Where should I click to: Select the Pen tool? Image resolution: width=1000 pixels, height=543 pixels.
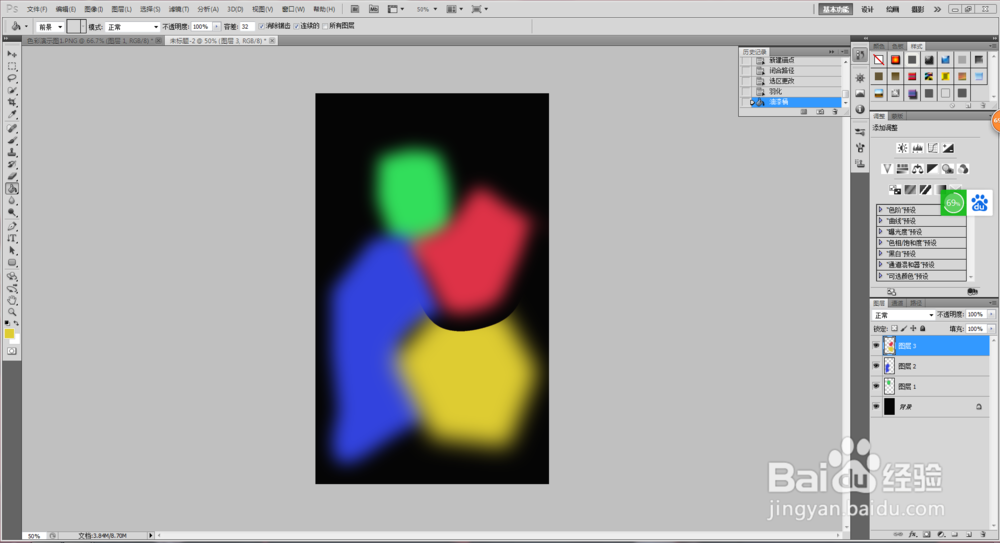[11, 227]
